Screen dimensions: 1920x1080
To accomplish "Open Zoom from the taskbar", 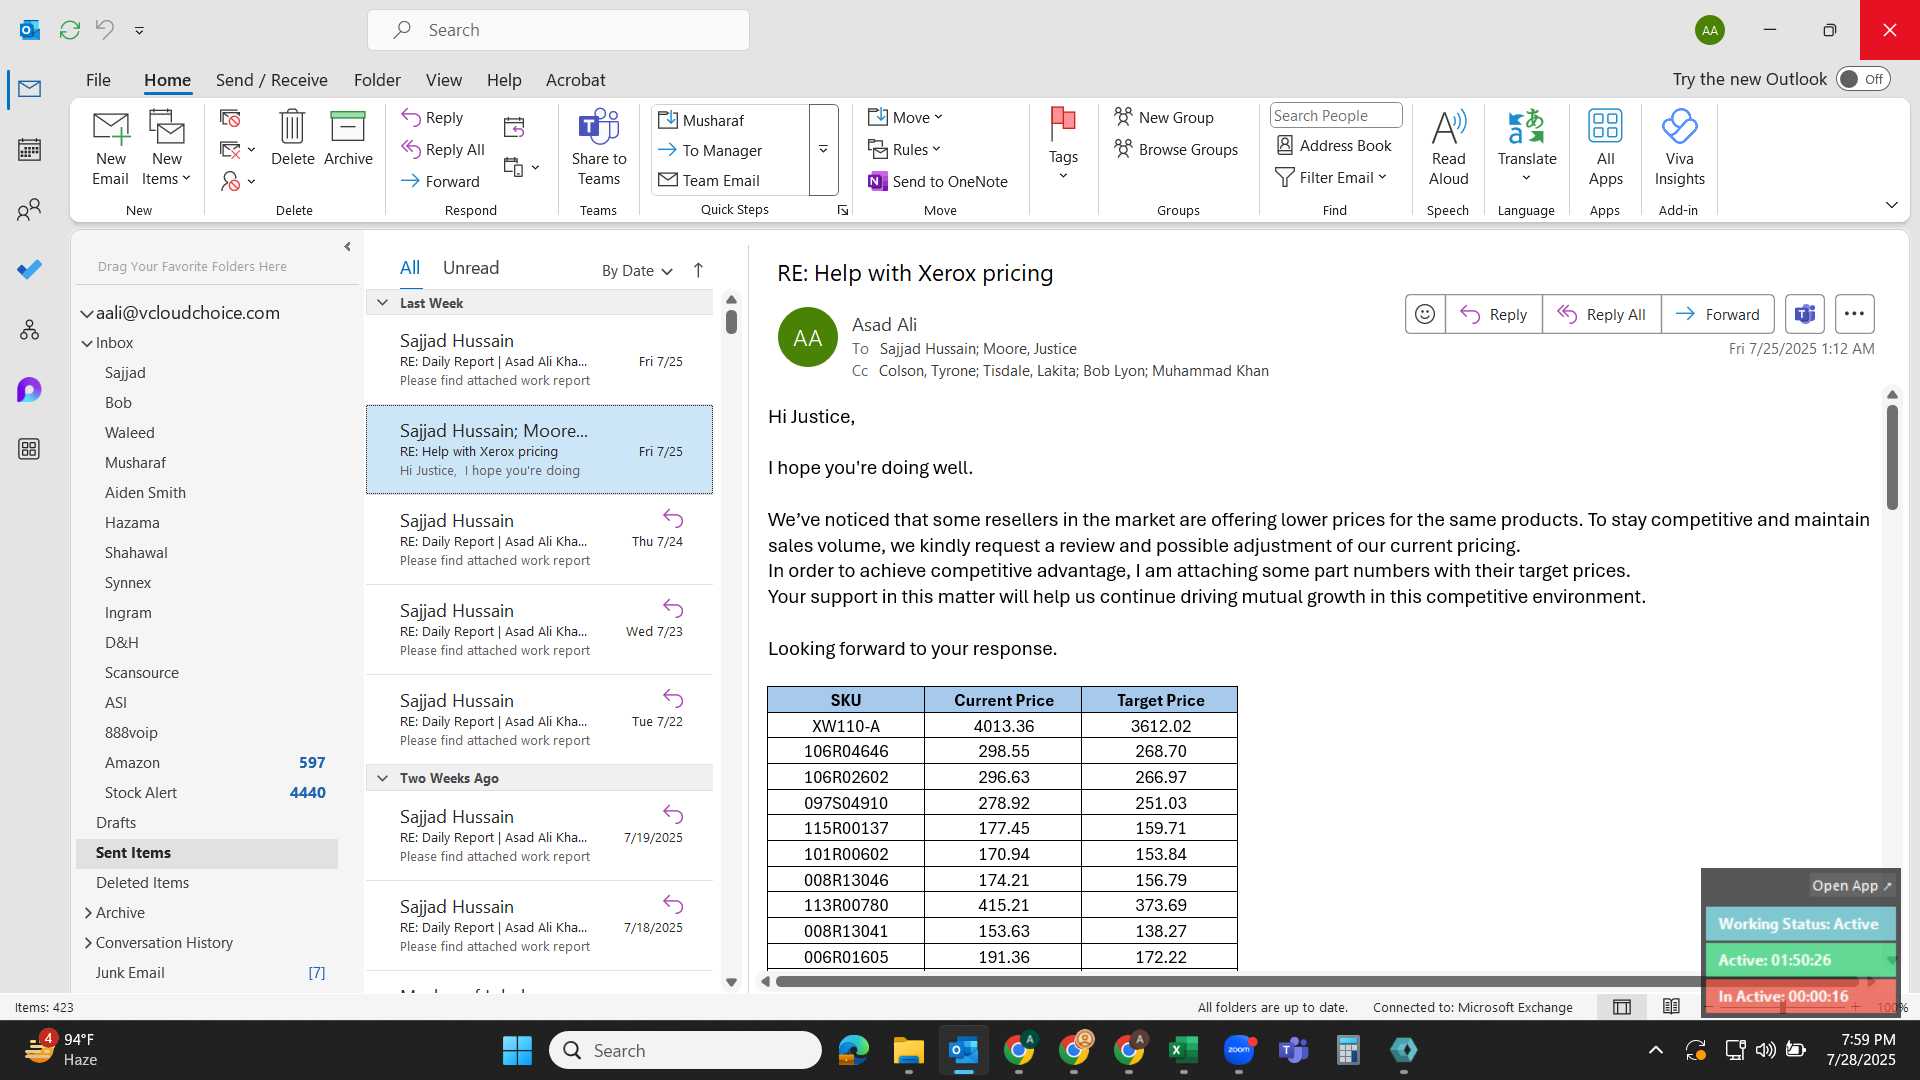I will 1239,1050.
